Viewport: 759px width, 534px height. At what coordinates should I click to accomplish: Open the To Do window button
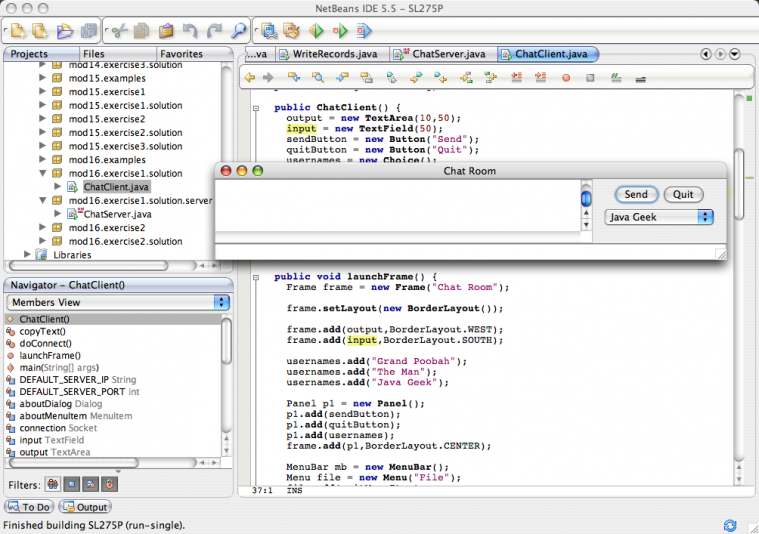[x=30, y=507]
